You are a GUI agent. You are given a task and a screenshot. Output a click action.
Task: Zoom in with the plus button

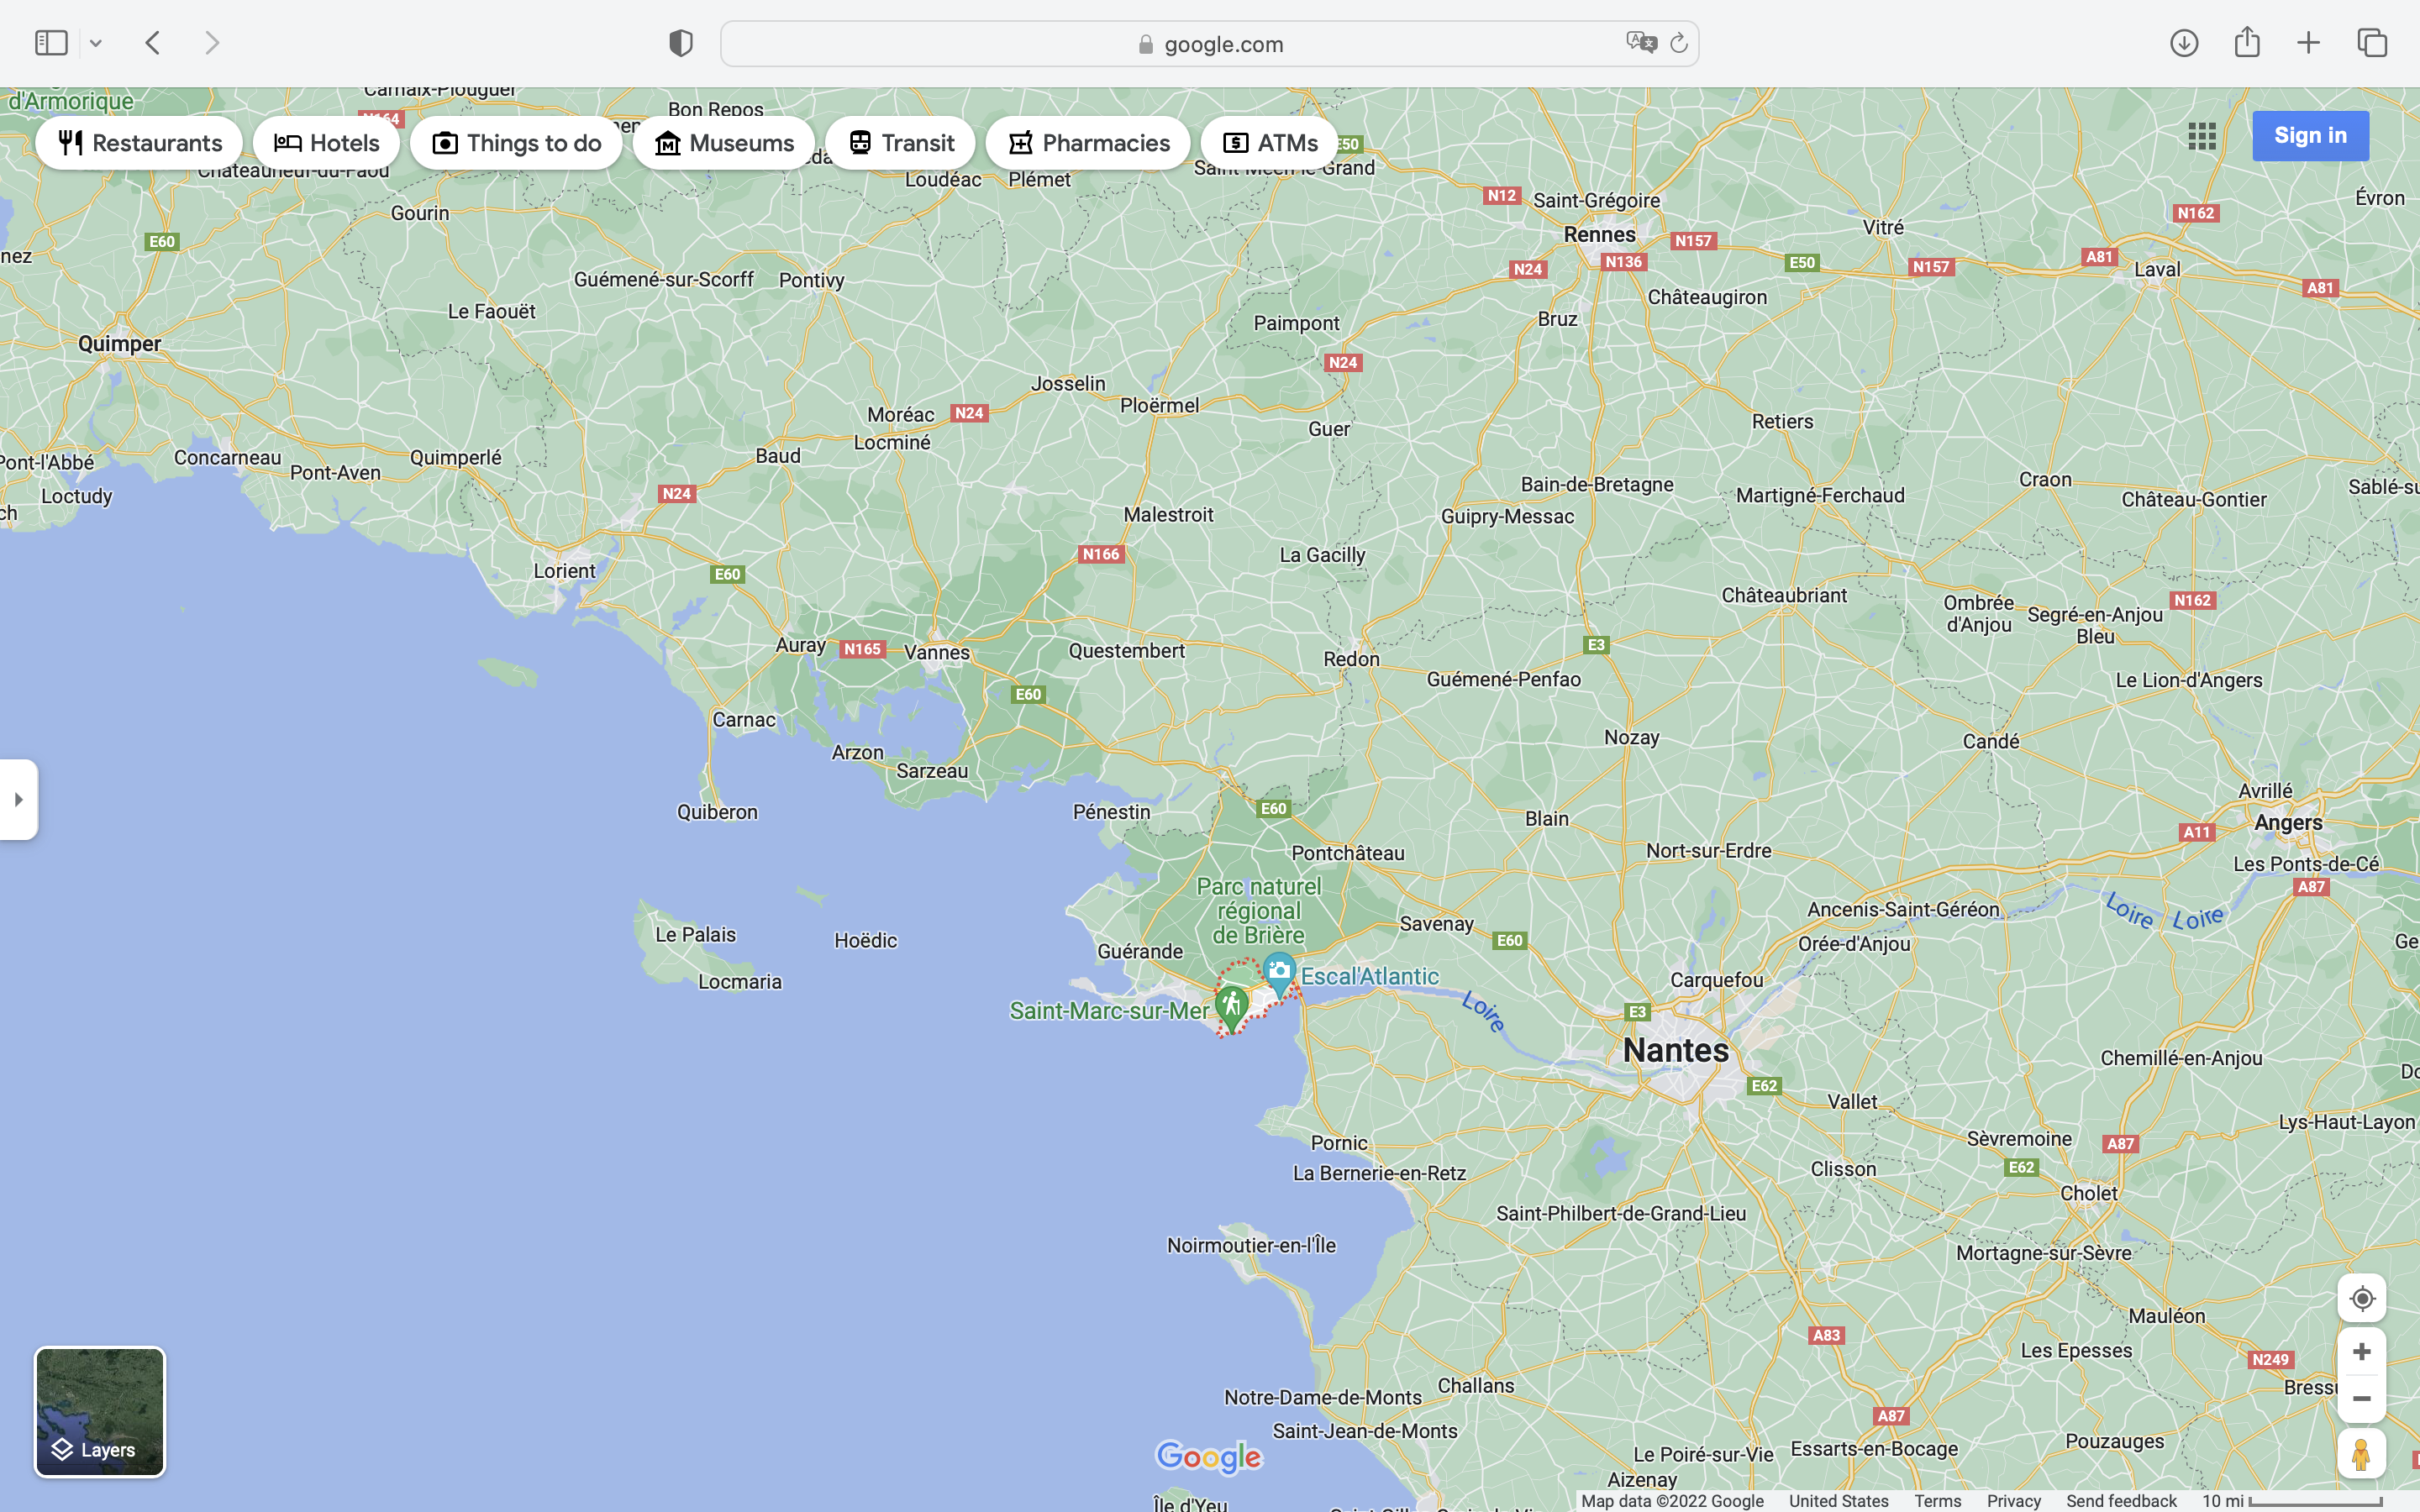[x=2361, y=1352]
